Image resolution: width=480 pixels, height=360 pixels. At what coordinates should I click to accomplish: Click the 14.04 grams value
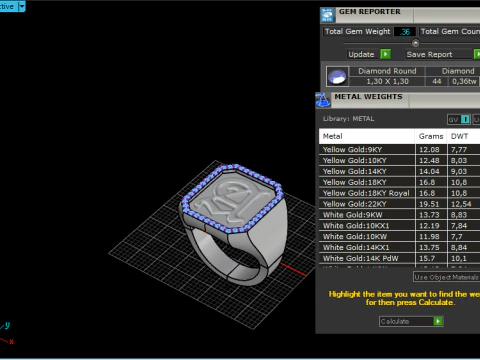[429, 172]
